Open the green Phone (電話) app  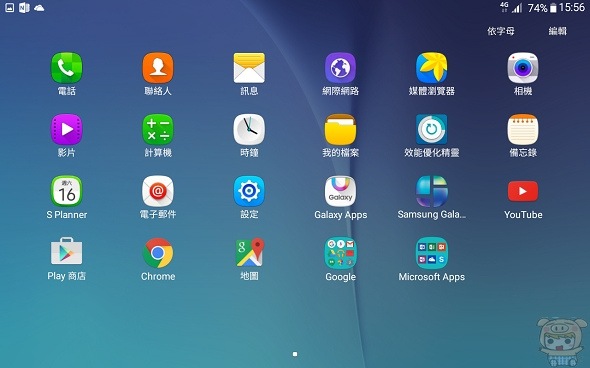tap(67, 68)
